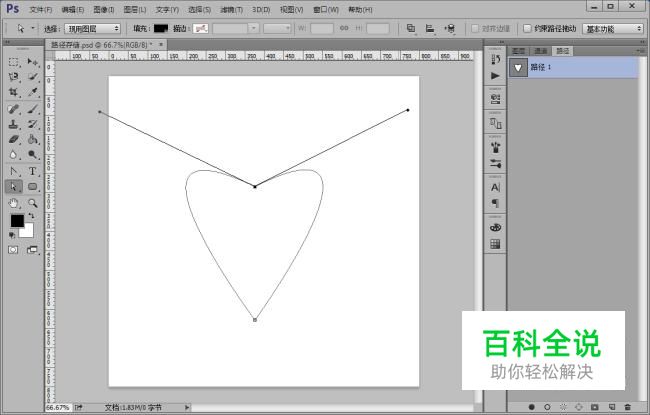The image size is (650, 415).
Task: Open path arrangement options
Action: click(449, 29)
